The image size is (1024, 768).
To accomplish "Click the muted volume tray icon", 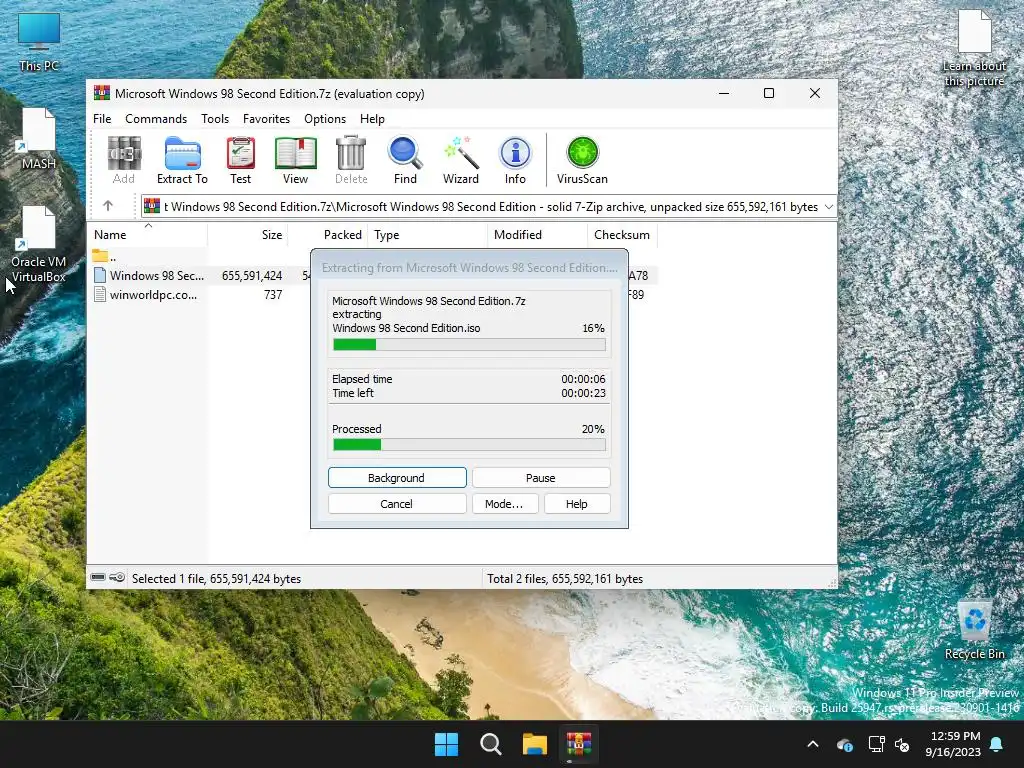I will [x=902, y=744].
